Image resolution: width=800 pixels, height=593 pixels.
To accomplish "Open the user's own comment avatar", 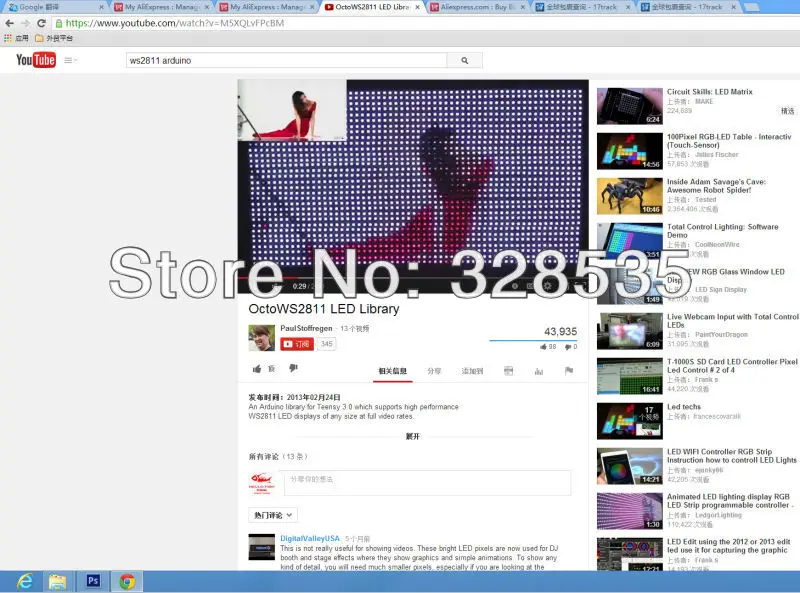I will (x=261, y=483).
